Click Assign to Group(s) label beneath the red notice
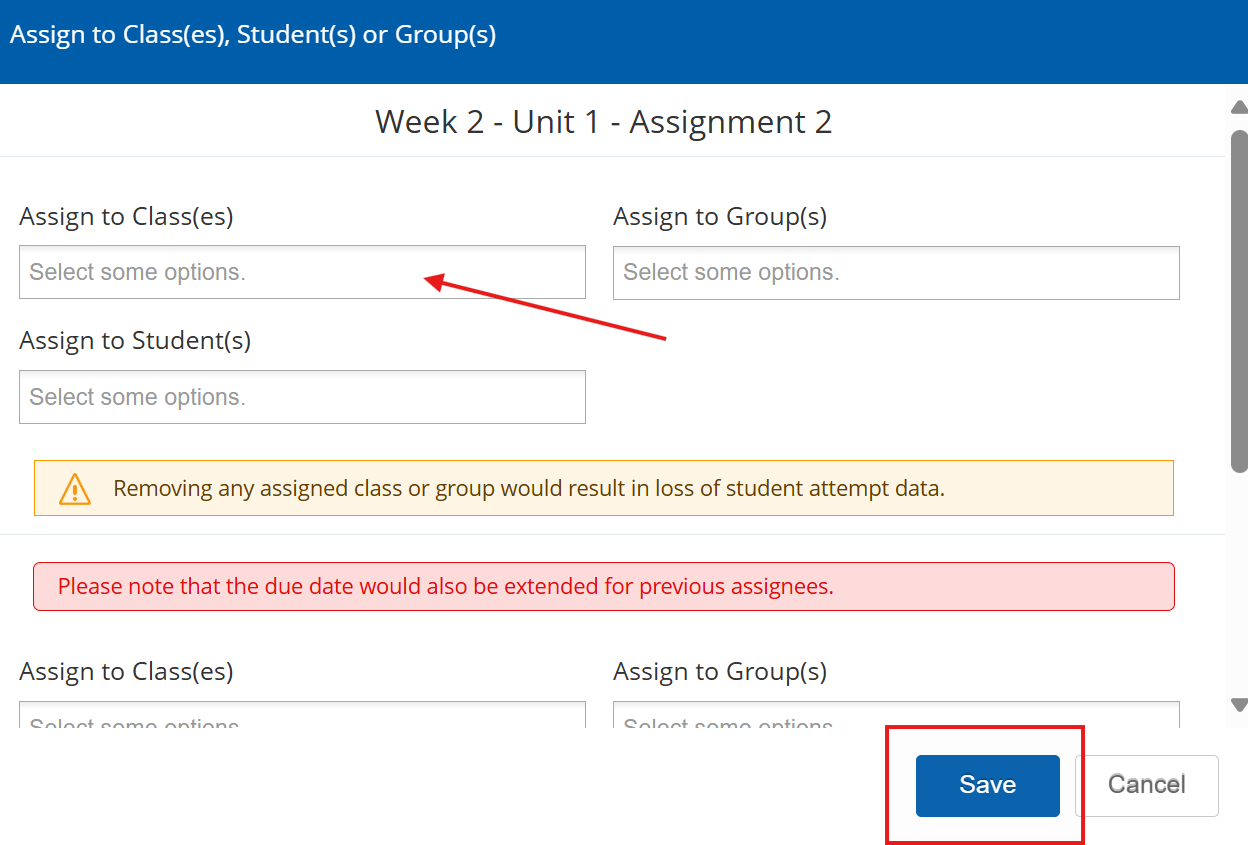The width and height of the screenshot is (1248, 845). pos(720,672)
